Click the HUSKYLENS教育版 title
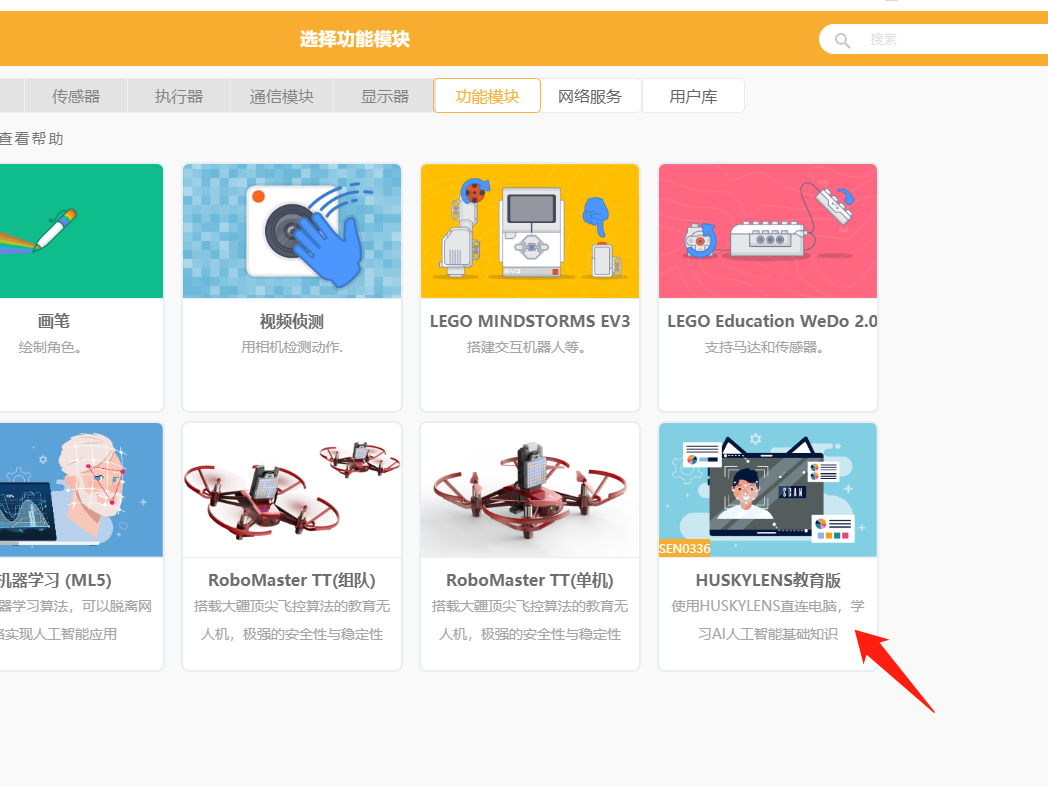1048x787 pixels. tap(768, 580)
